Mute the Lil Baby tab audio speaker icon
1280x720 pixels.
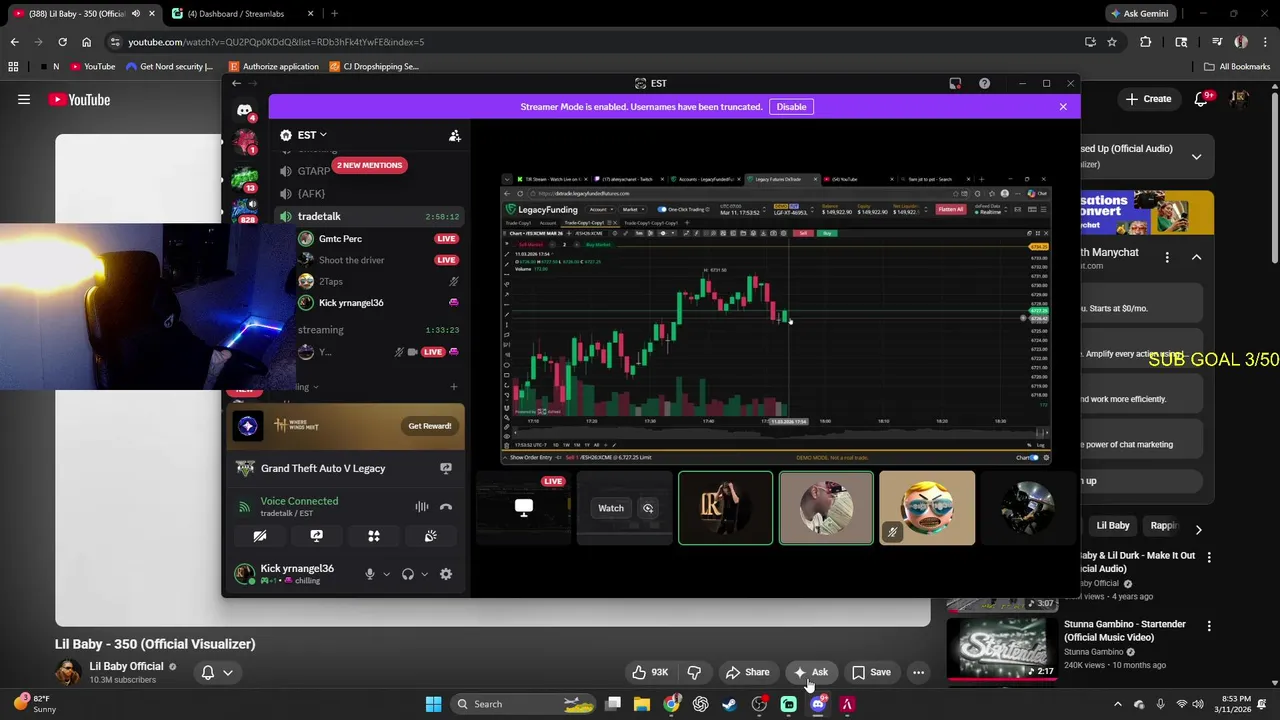coord(135,14)
